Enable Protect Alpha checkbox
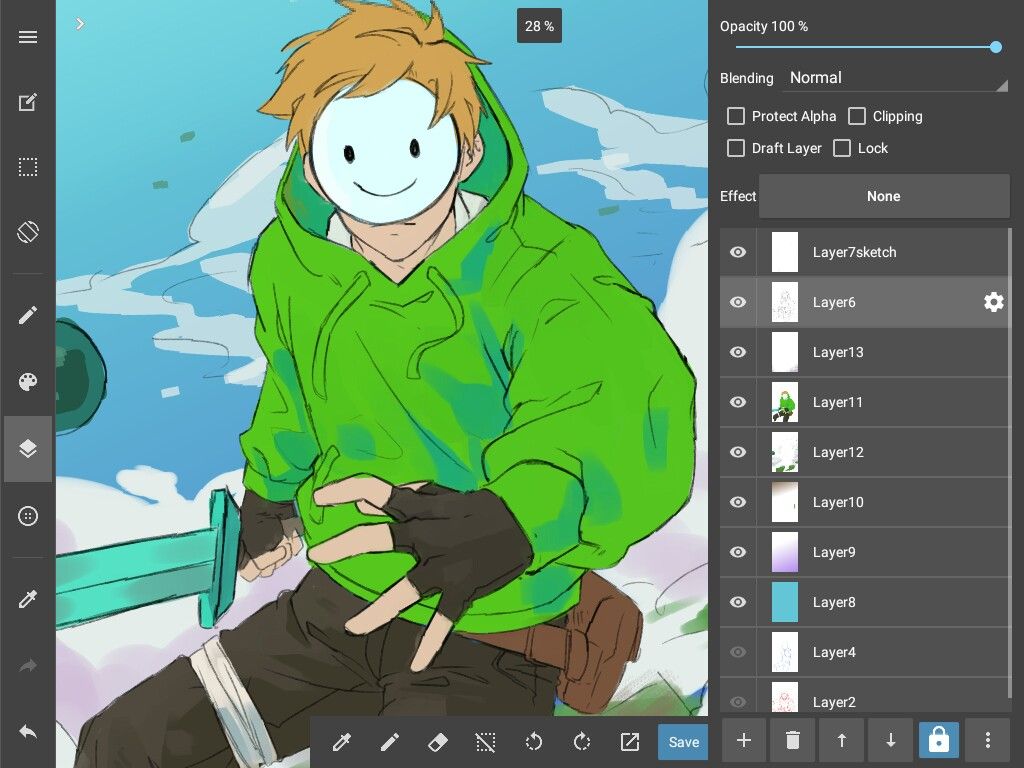 coord(736,116)
